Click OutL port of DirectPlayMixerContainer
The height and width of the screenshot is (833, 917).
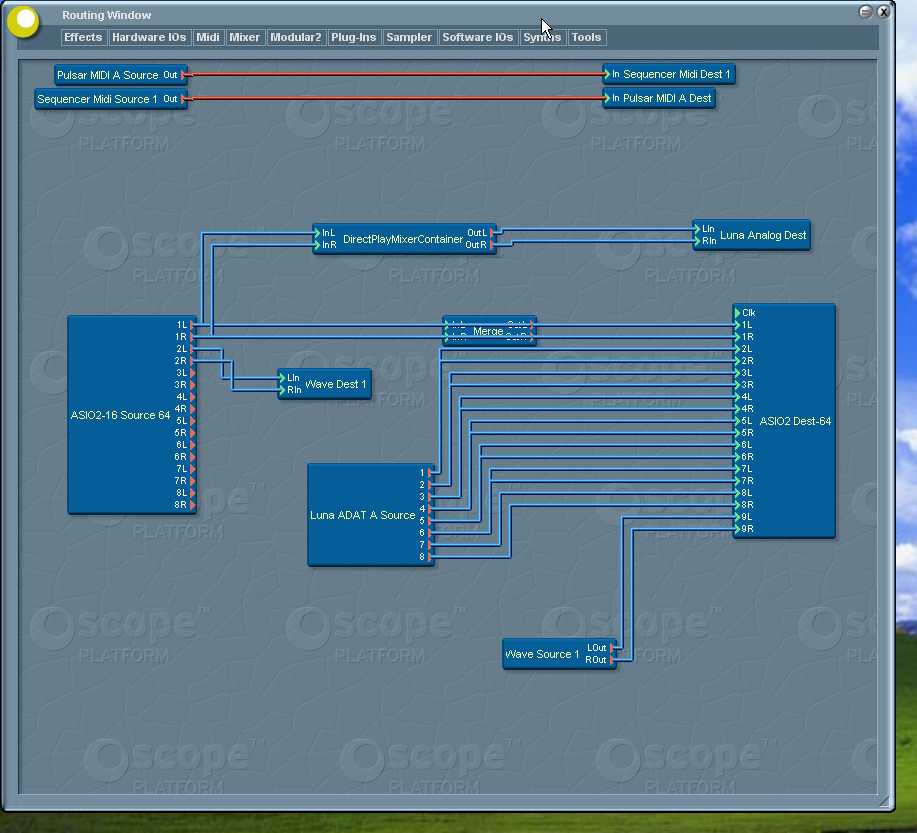click(492, 233)
